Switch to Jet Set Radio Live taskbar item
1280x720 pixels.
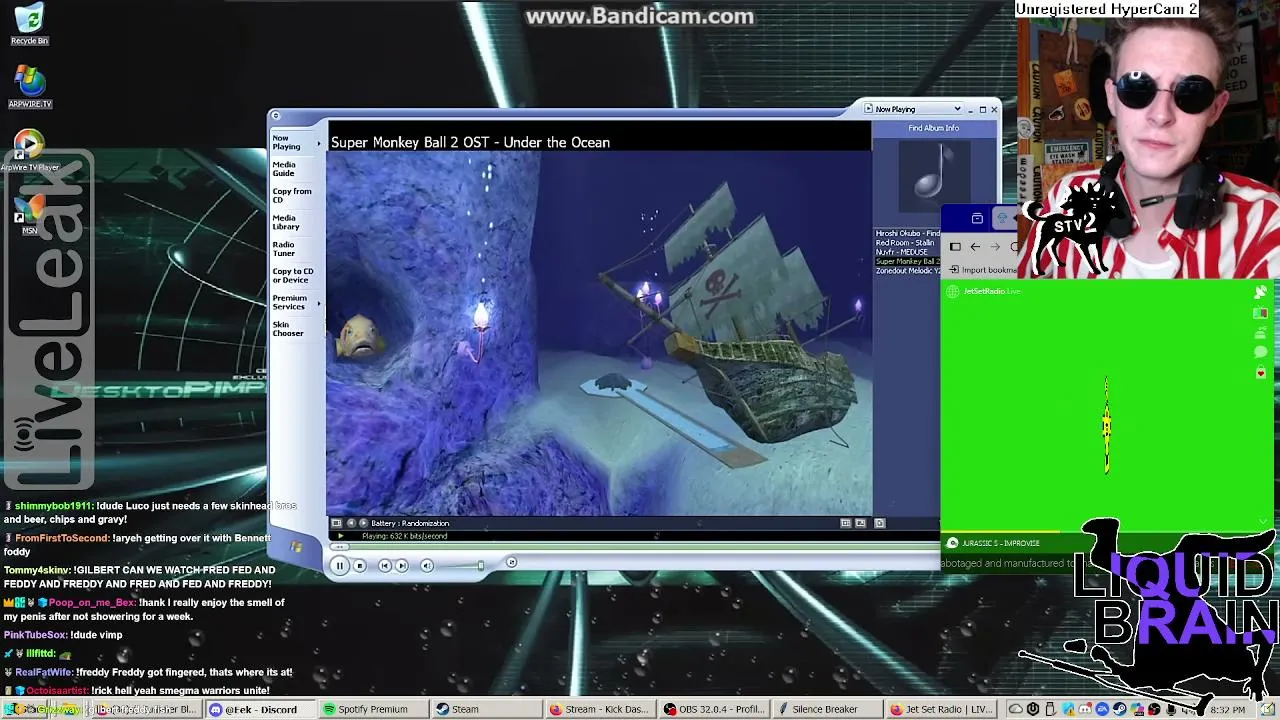tap(940, 710)
